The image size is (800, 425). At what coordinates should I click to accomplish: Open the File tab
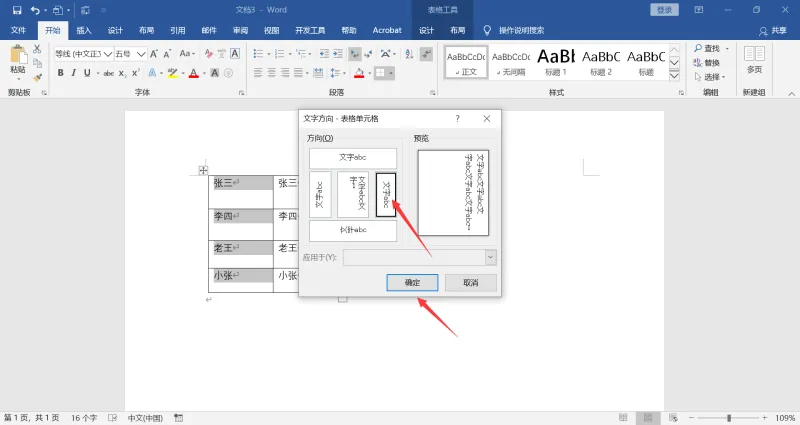[18, 30]
